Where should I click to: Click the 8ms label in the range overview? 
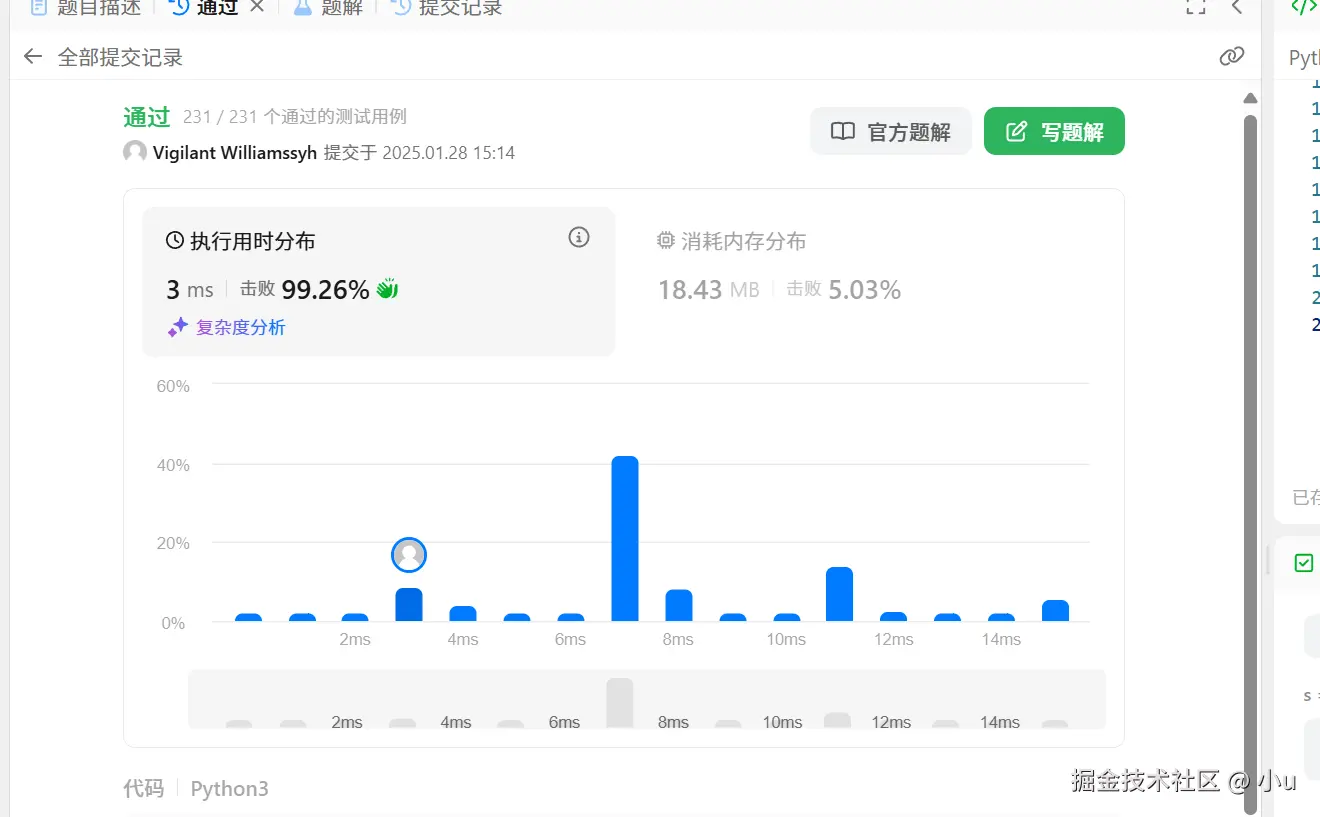(x=673, y=722)
